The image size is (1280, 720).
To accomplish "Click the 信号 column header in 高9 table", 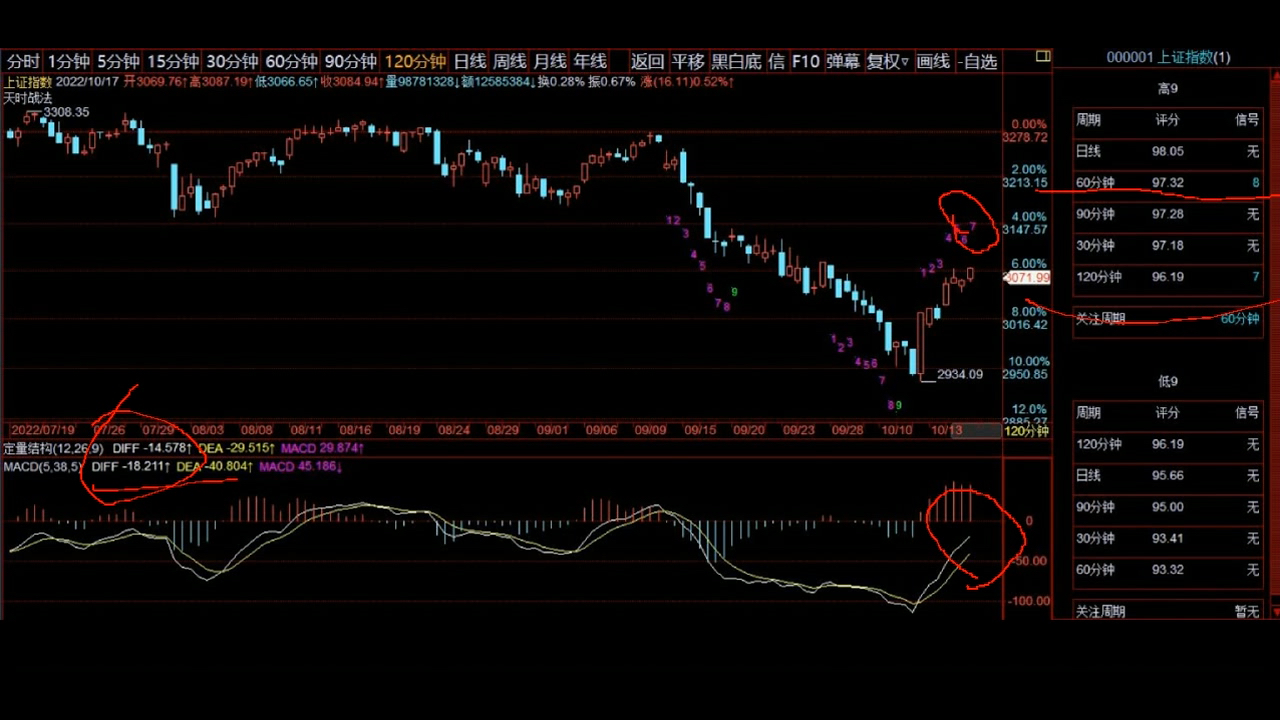I will pyautogui.click(x=1247, y=120).
